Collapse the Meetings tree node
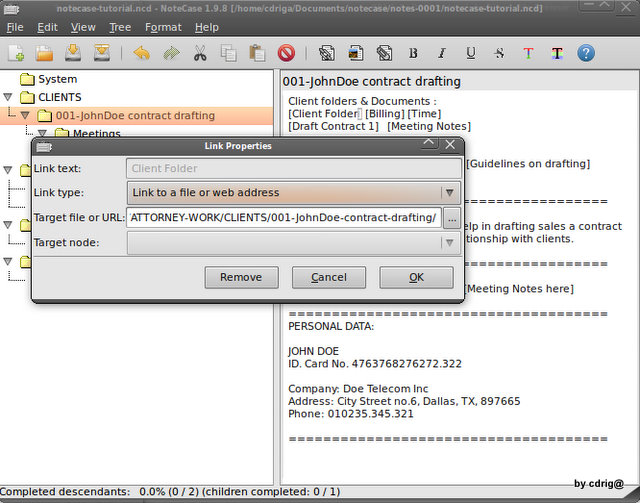Viewport: 640px width, 503px height. coord(42,133)
